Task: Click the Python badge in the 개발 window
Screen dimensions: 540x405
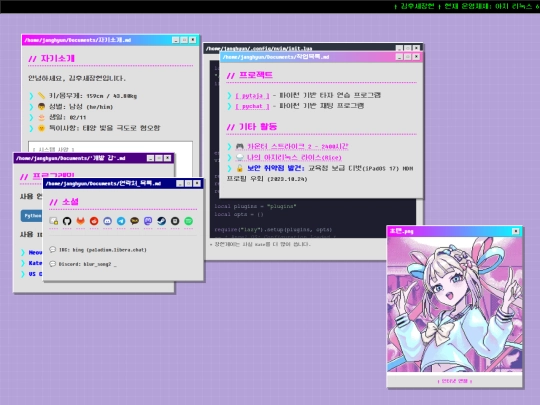Action: tap(32, 216)
